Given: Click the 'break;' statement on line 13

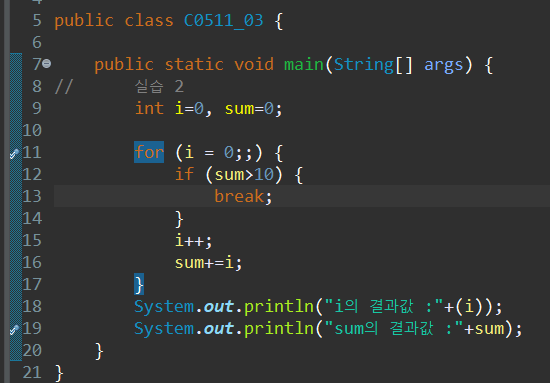Looking at the screenshot, I should coord(243,196).
